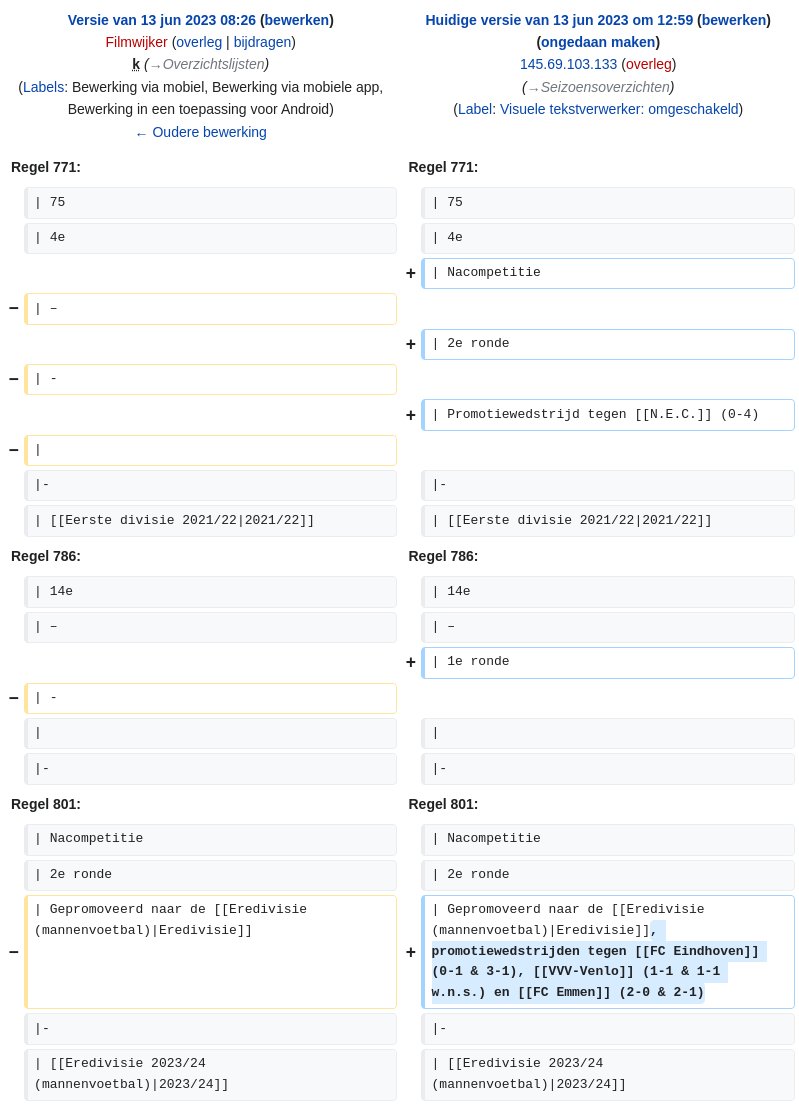Follow the arrow link before 'Seizoensoverzichten'
Screen dimensions: 799x1105
[x=533, y=88]
